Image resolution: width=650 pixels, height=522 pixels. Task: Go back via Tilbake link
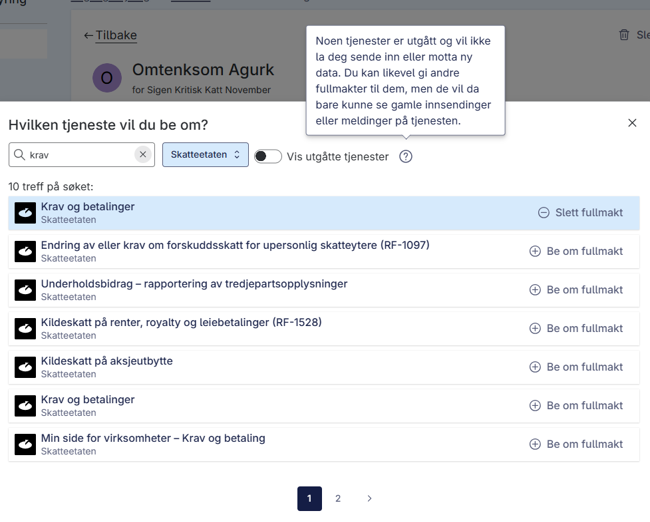(110, 35)
